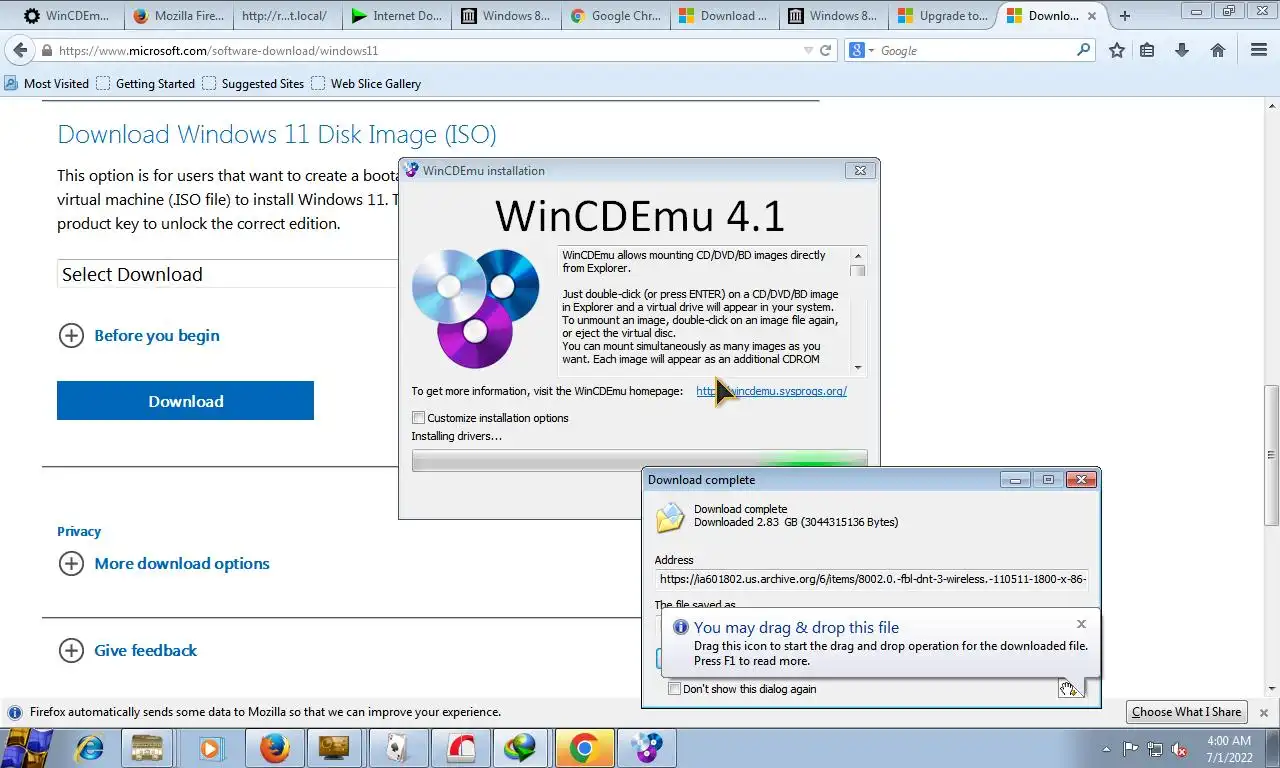The height and width of the screenshot is (768, 1280).
Task: Open the bookmarks list icon in the toolbar
Action: click(1147, 50)
